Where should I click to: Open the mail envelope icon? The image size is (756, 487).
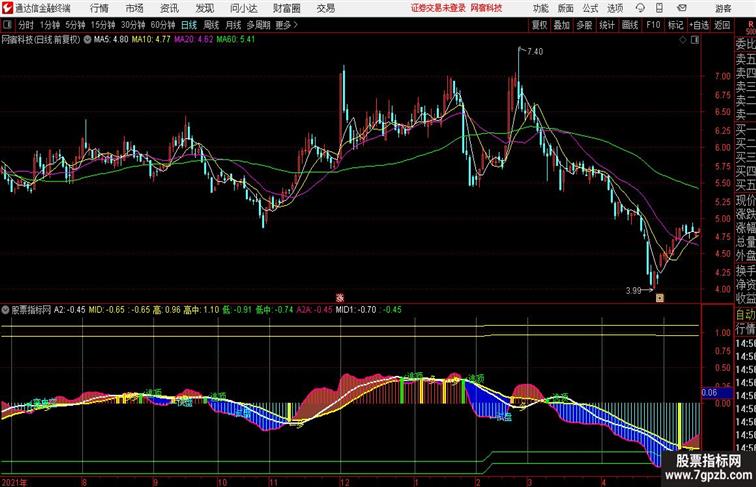pos(681,8)
